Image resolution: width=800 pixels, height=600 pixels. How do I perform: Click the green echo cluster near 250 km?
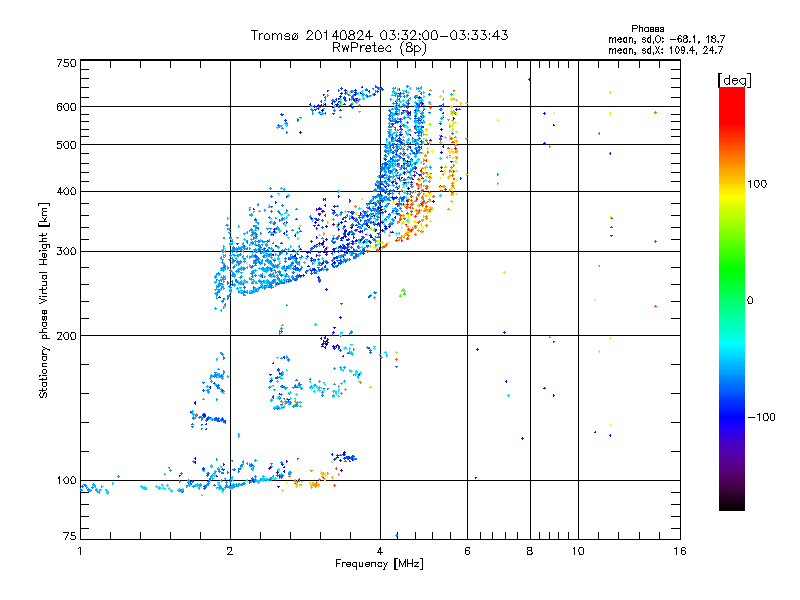pyautogui.click(x=403, y=292)
